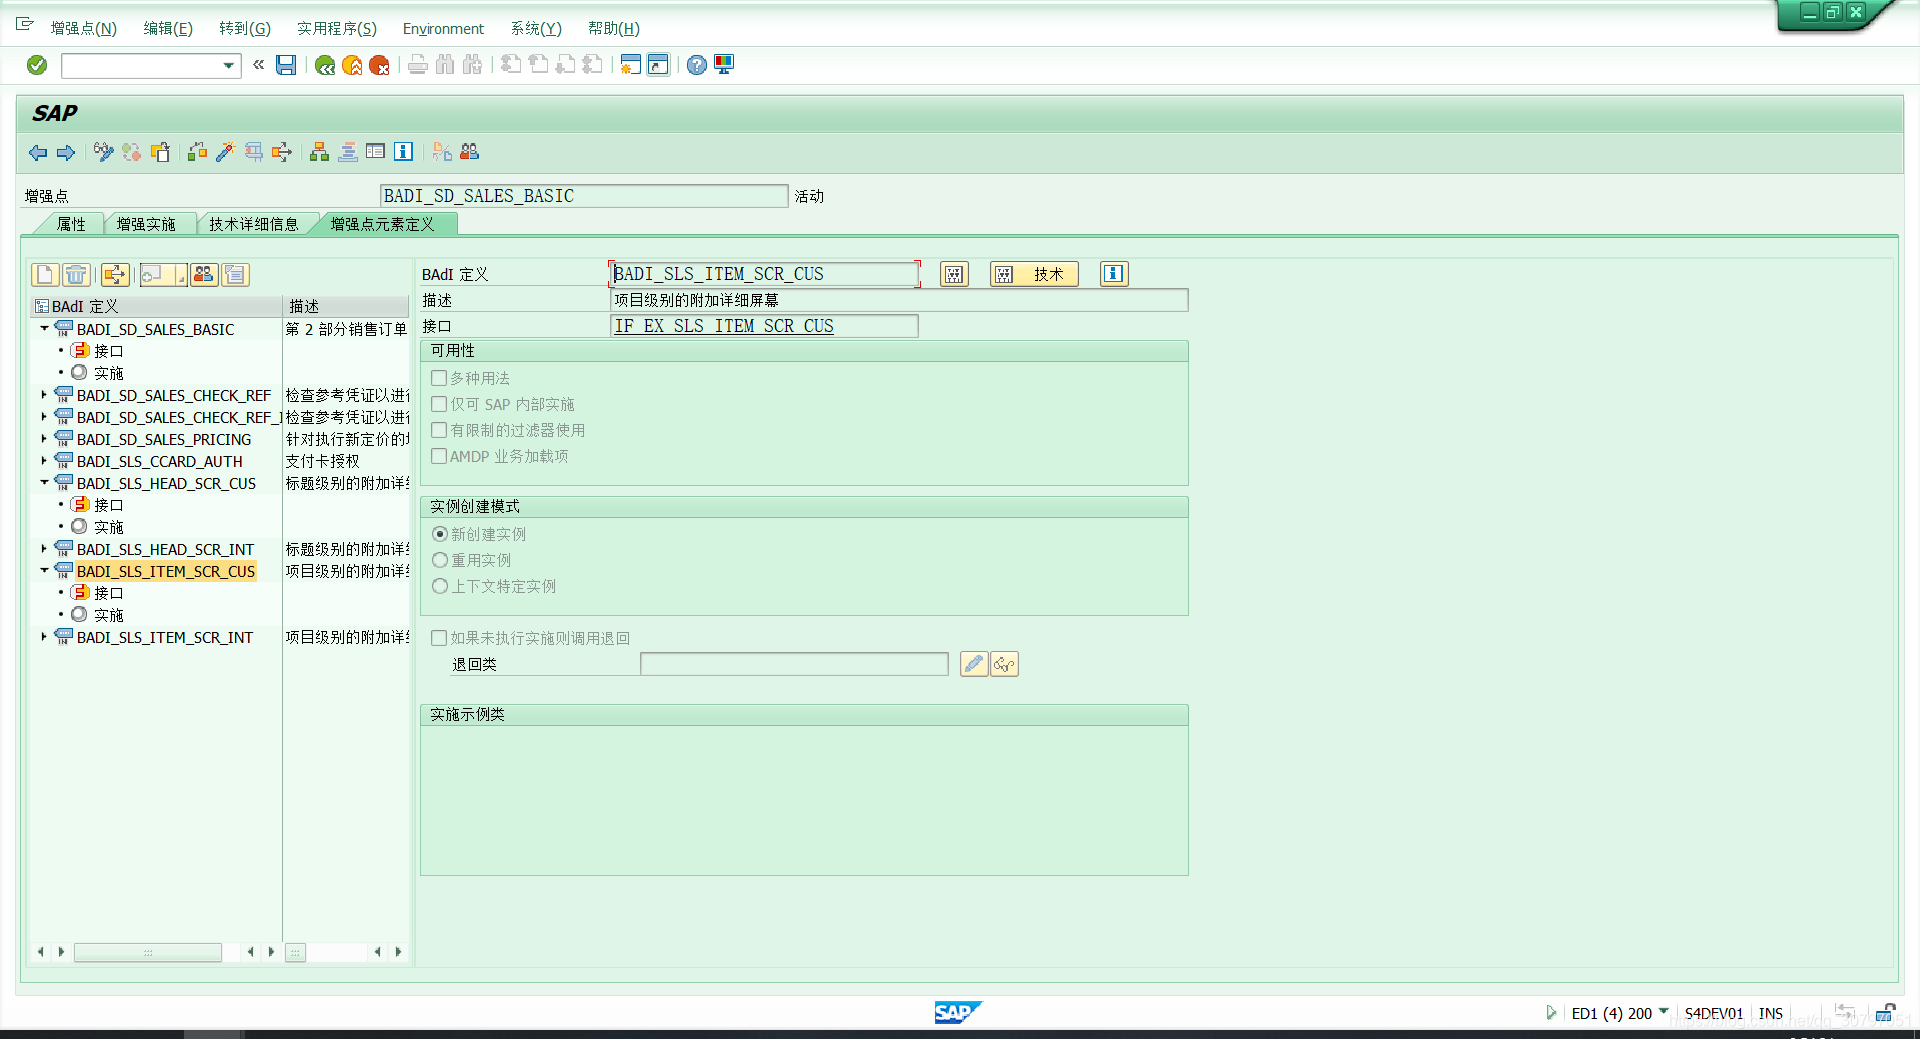Collapse the BADI_SLS_HEAD_SCR_CUS tree node
Screen dimensions: 1920x1039
coord(44,483)
